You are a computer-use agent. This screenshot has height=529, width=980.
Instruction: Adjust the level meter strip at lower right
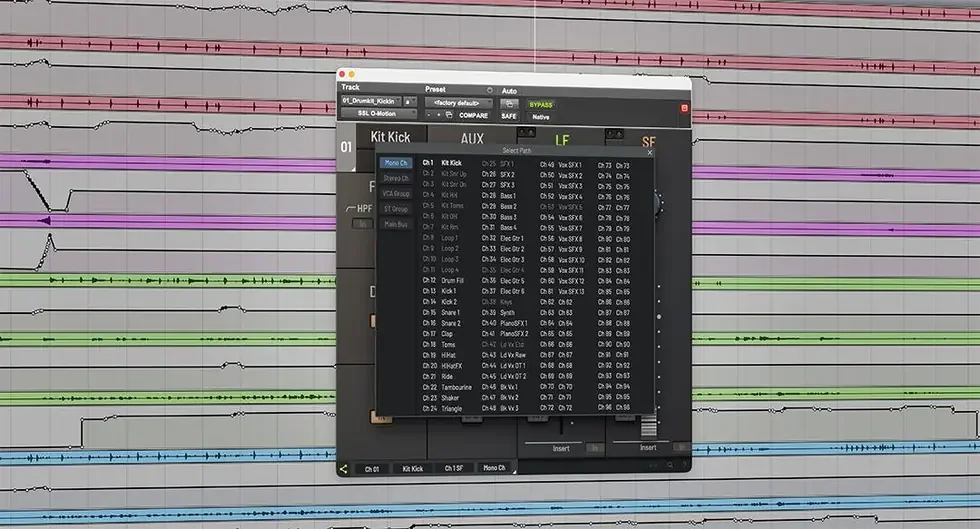click(x=649, y=425)
